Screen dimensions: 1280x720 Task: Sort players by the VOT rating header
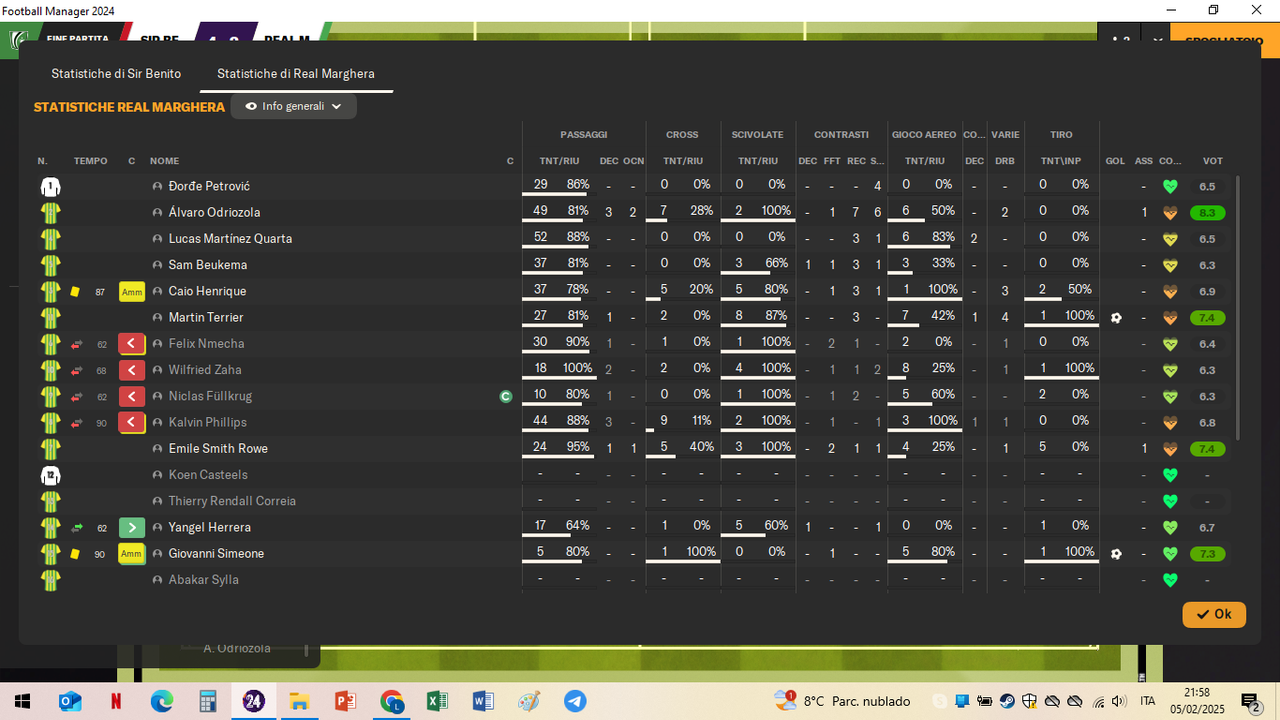pyautogui.click(x=1213, y=161)
